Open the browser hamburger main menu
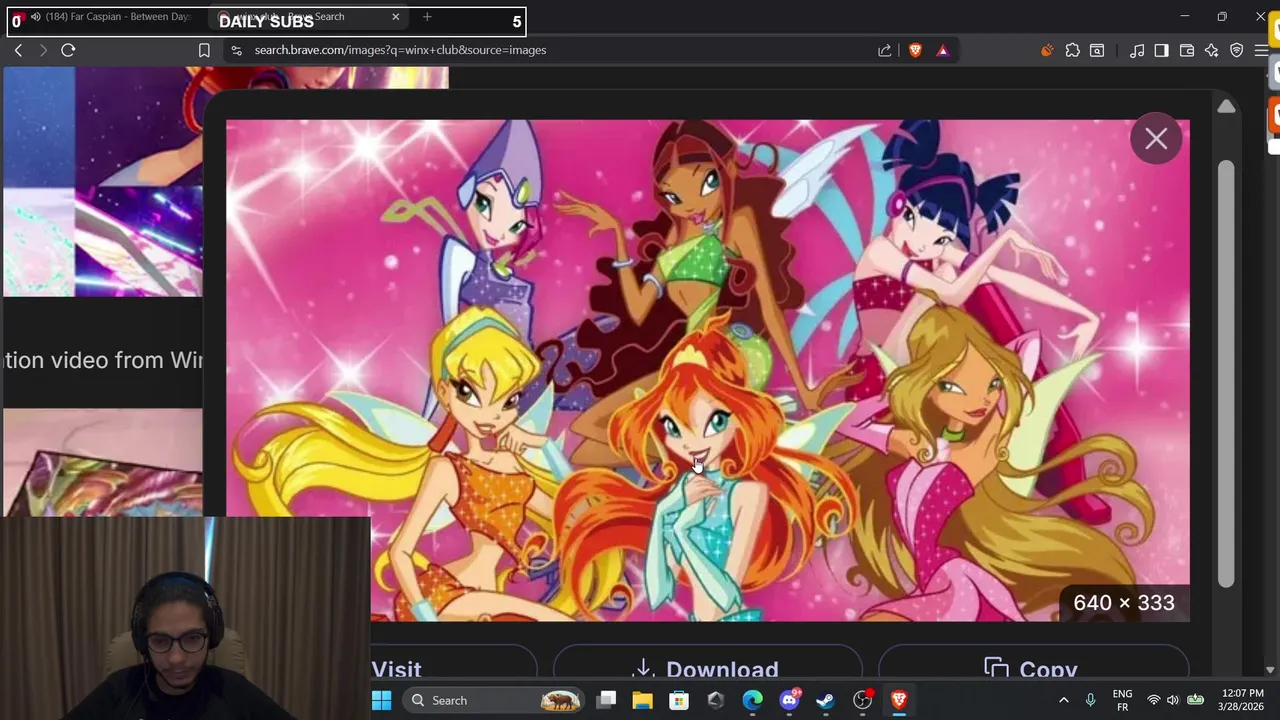1280x720 pixels. [1262, 50]
